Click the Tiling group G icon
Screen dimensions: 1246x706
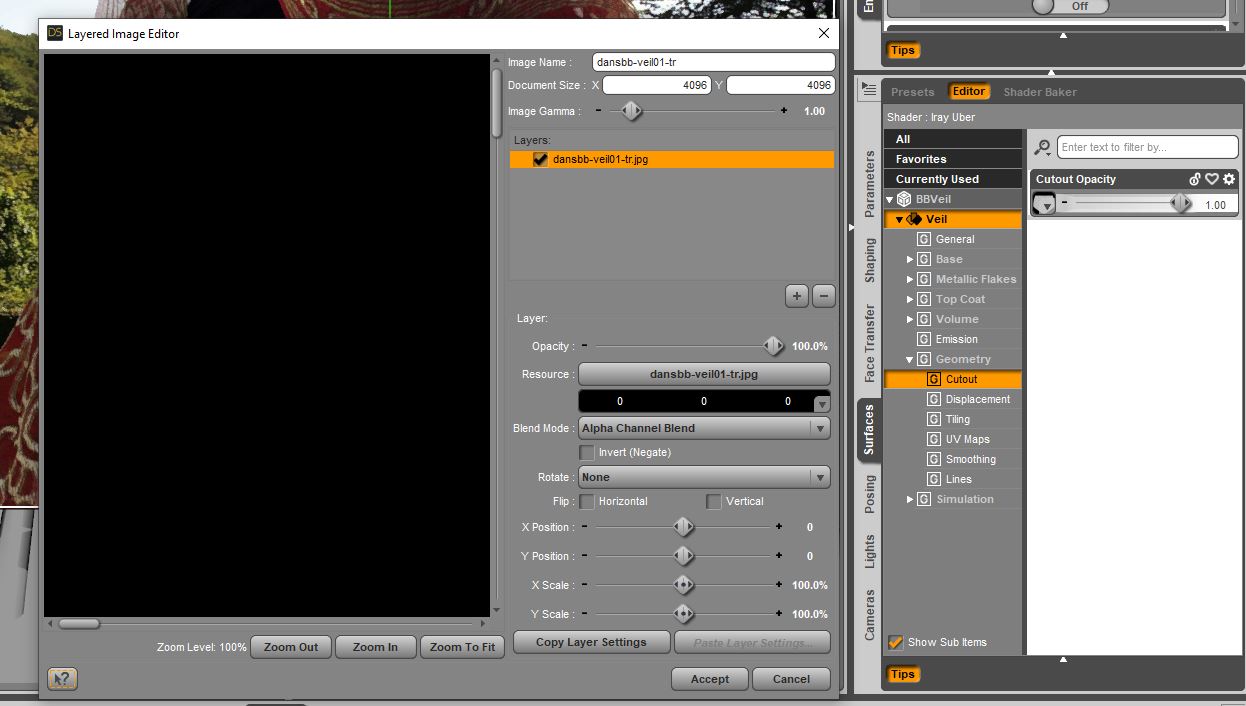[x=934, y=419]
